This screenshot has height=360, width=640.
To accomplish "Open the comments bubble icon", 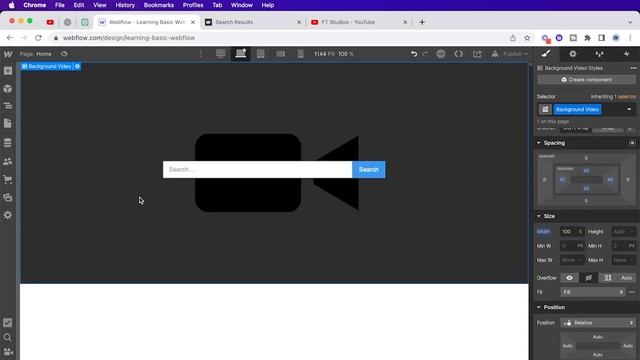I will pyautogui.click(x=441, y=54).
